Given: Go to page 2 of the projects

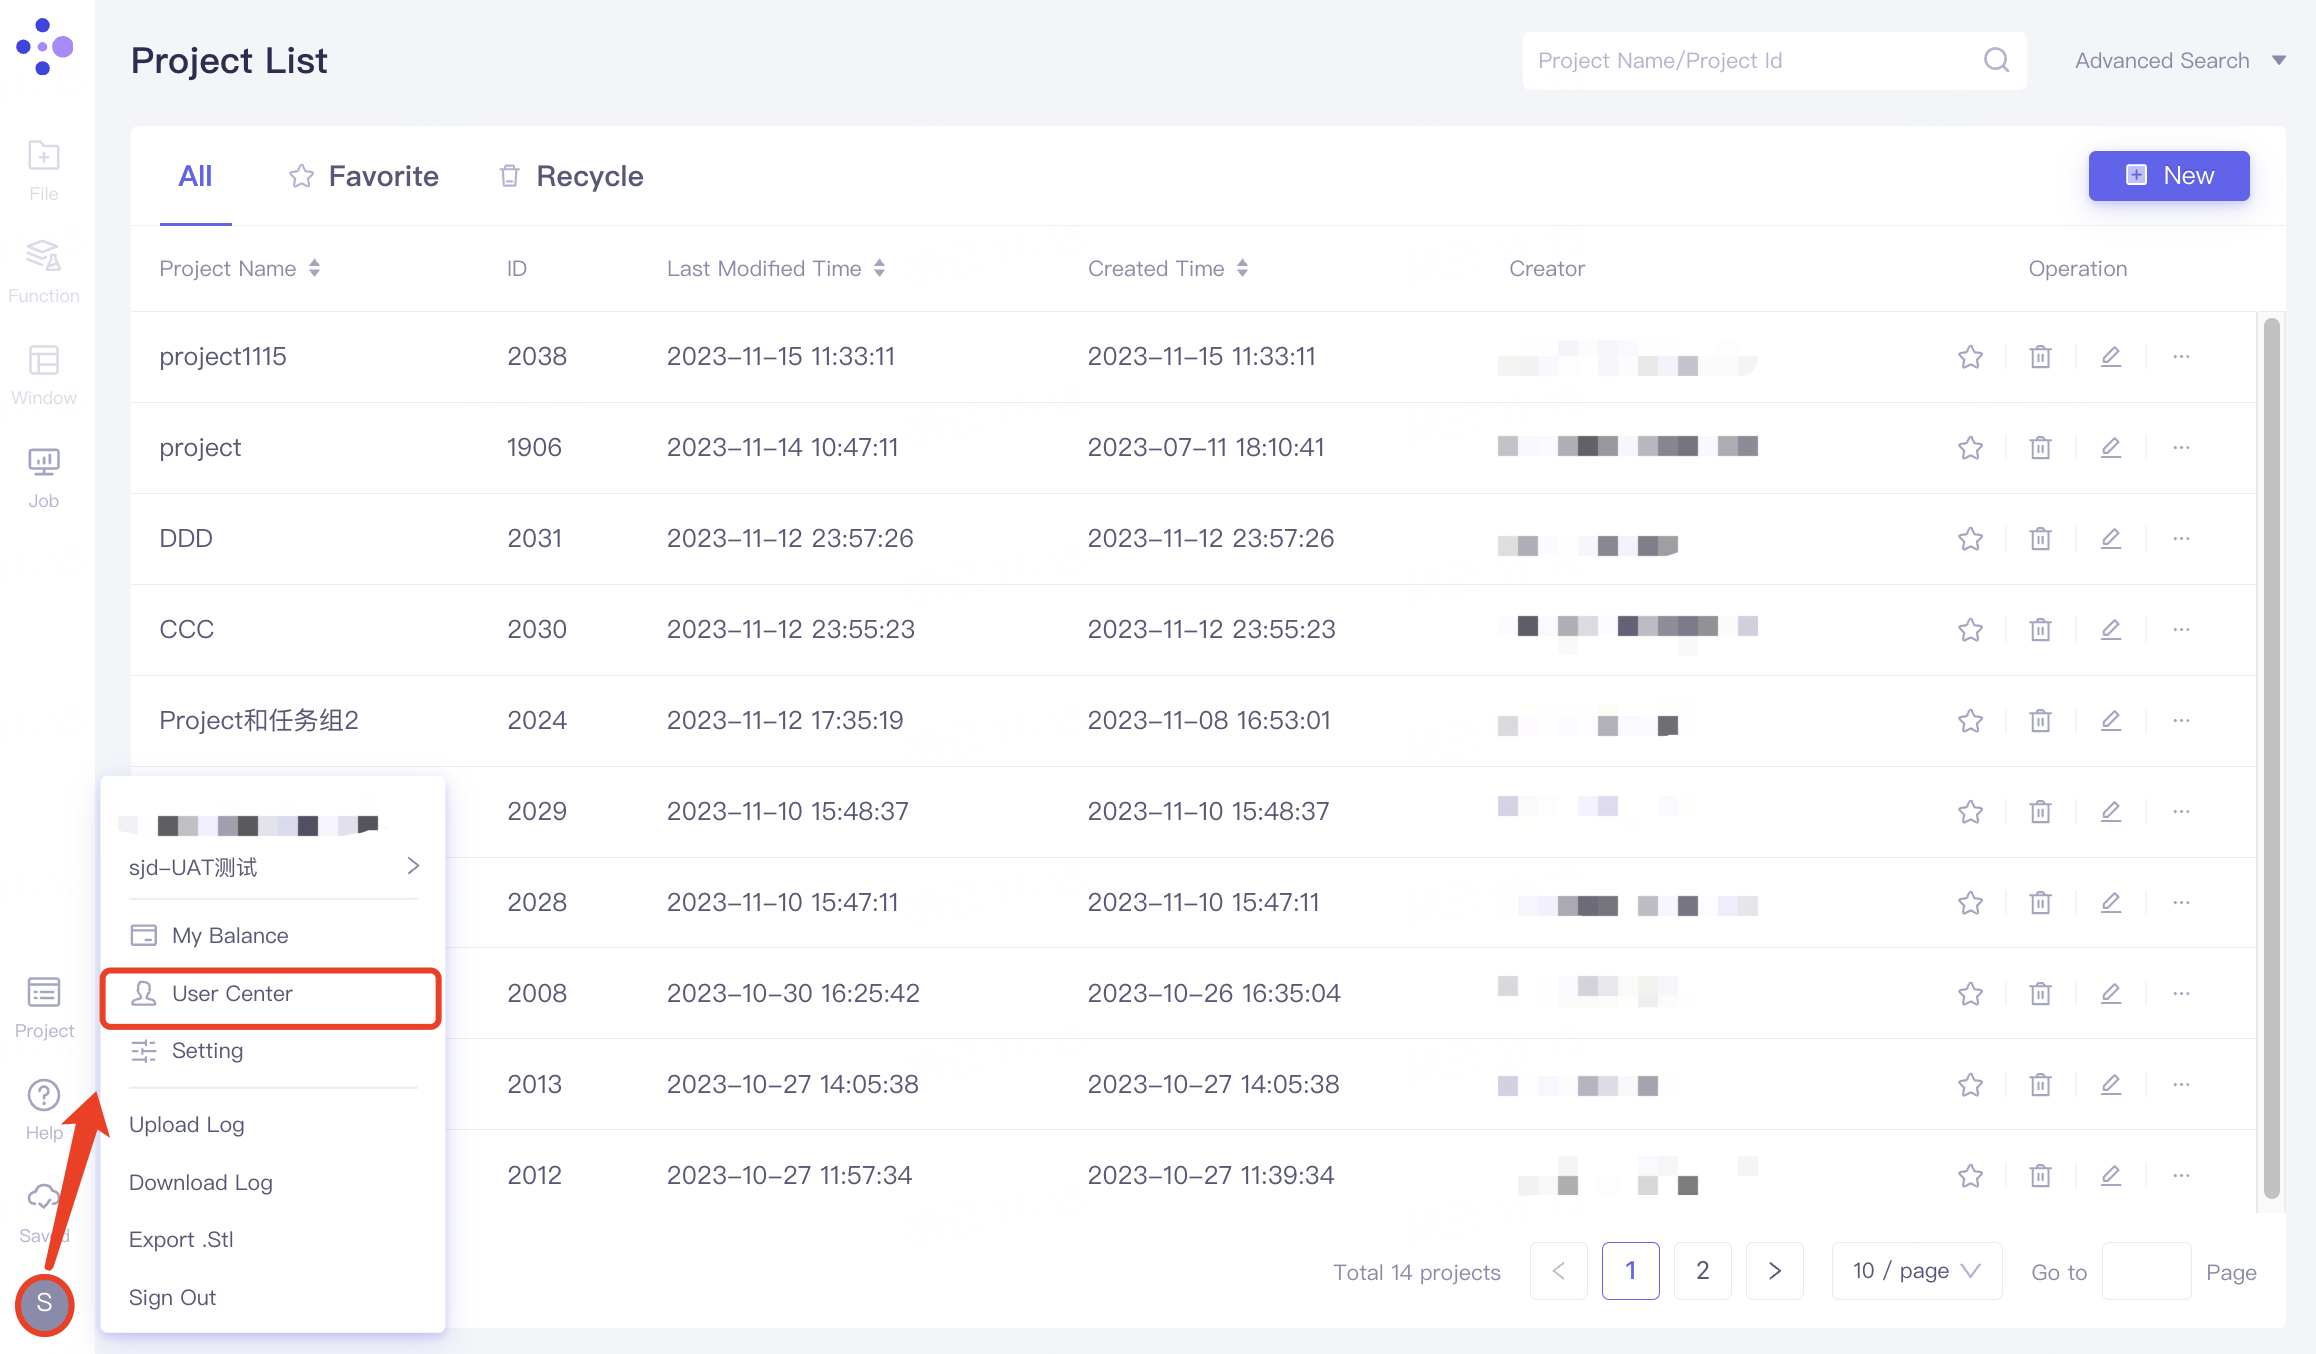Looking at the screenshot, I should coord(1702,1271).
